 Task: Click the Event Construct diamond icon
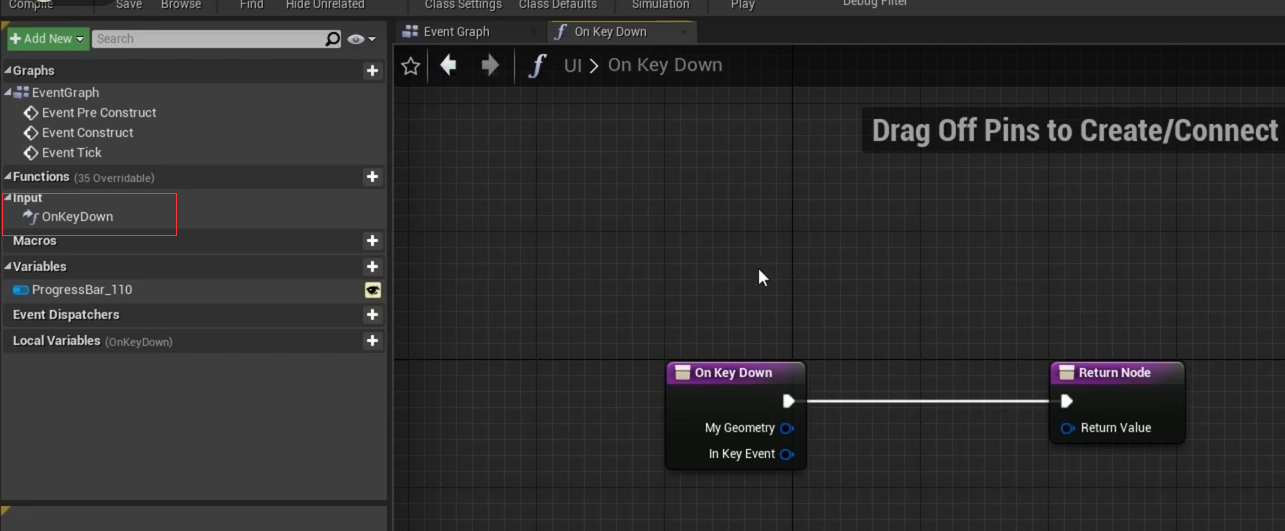pyautogui.click(x=31, y=133)
